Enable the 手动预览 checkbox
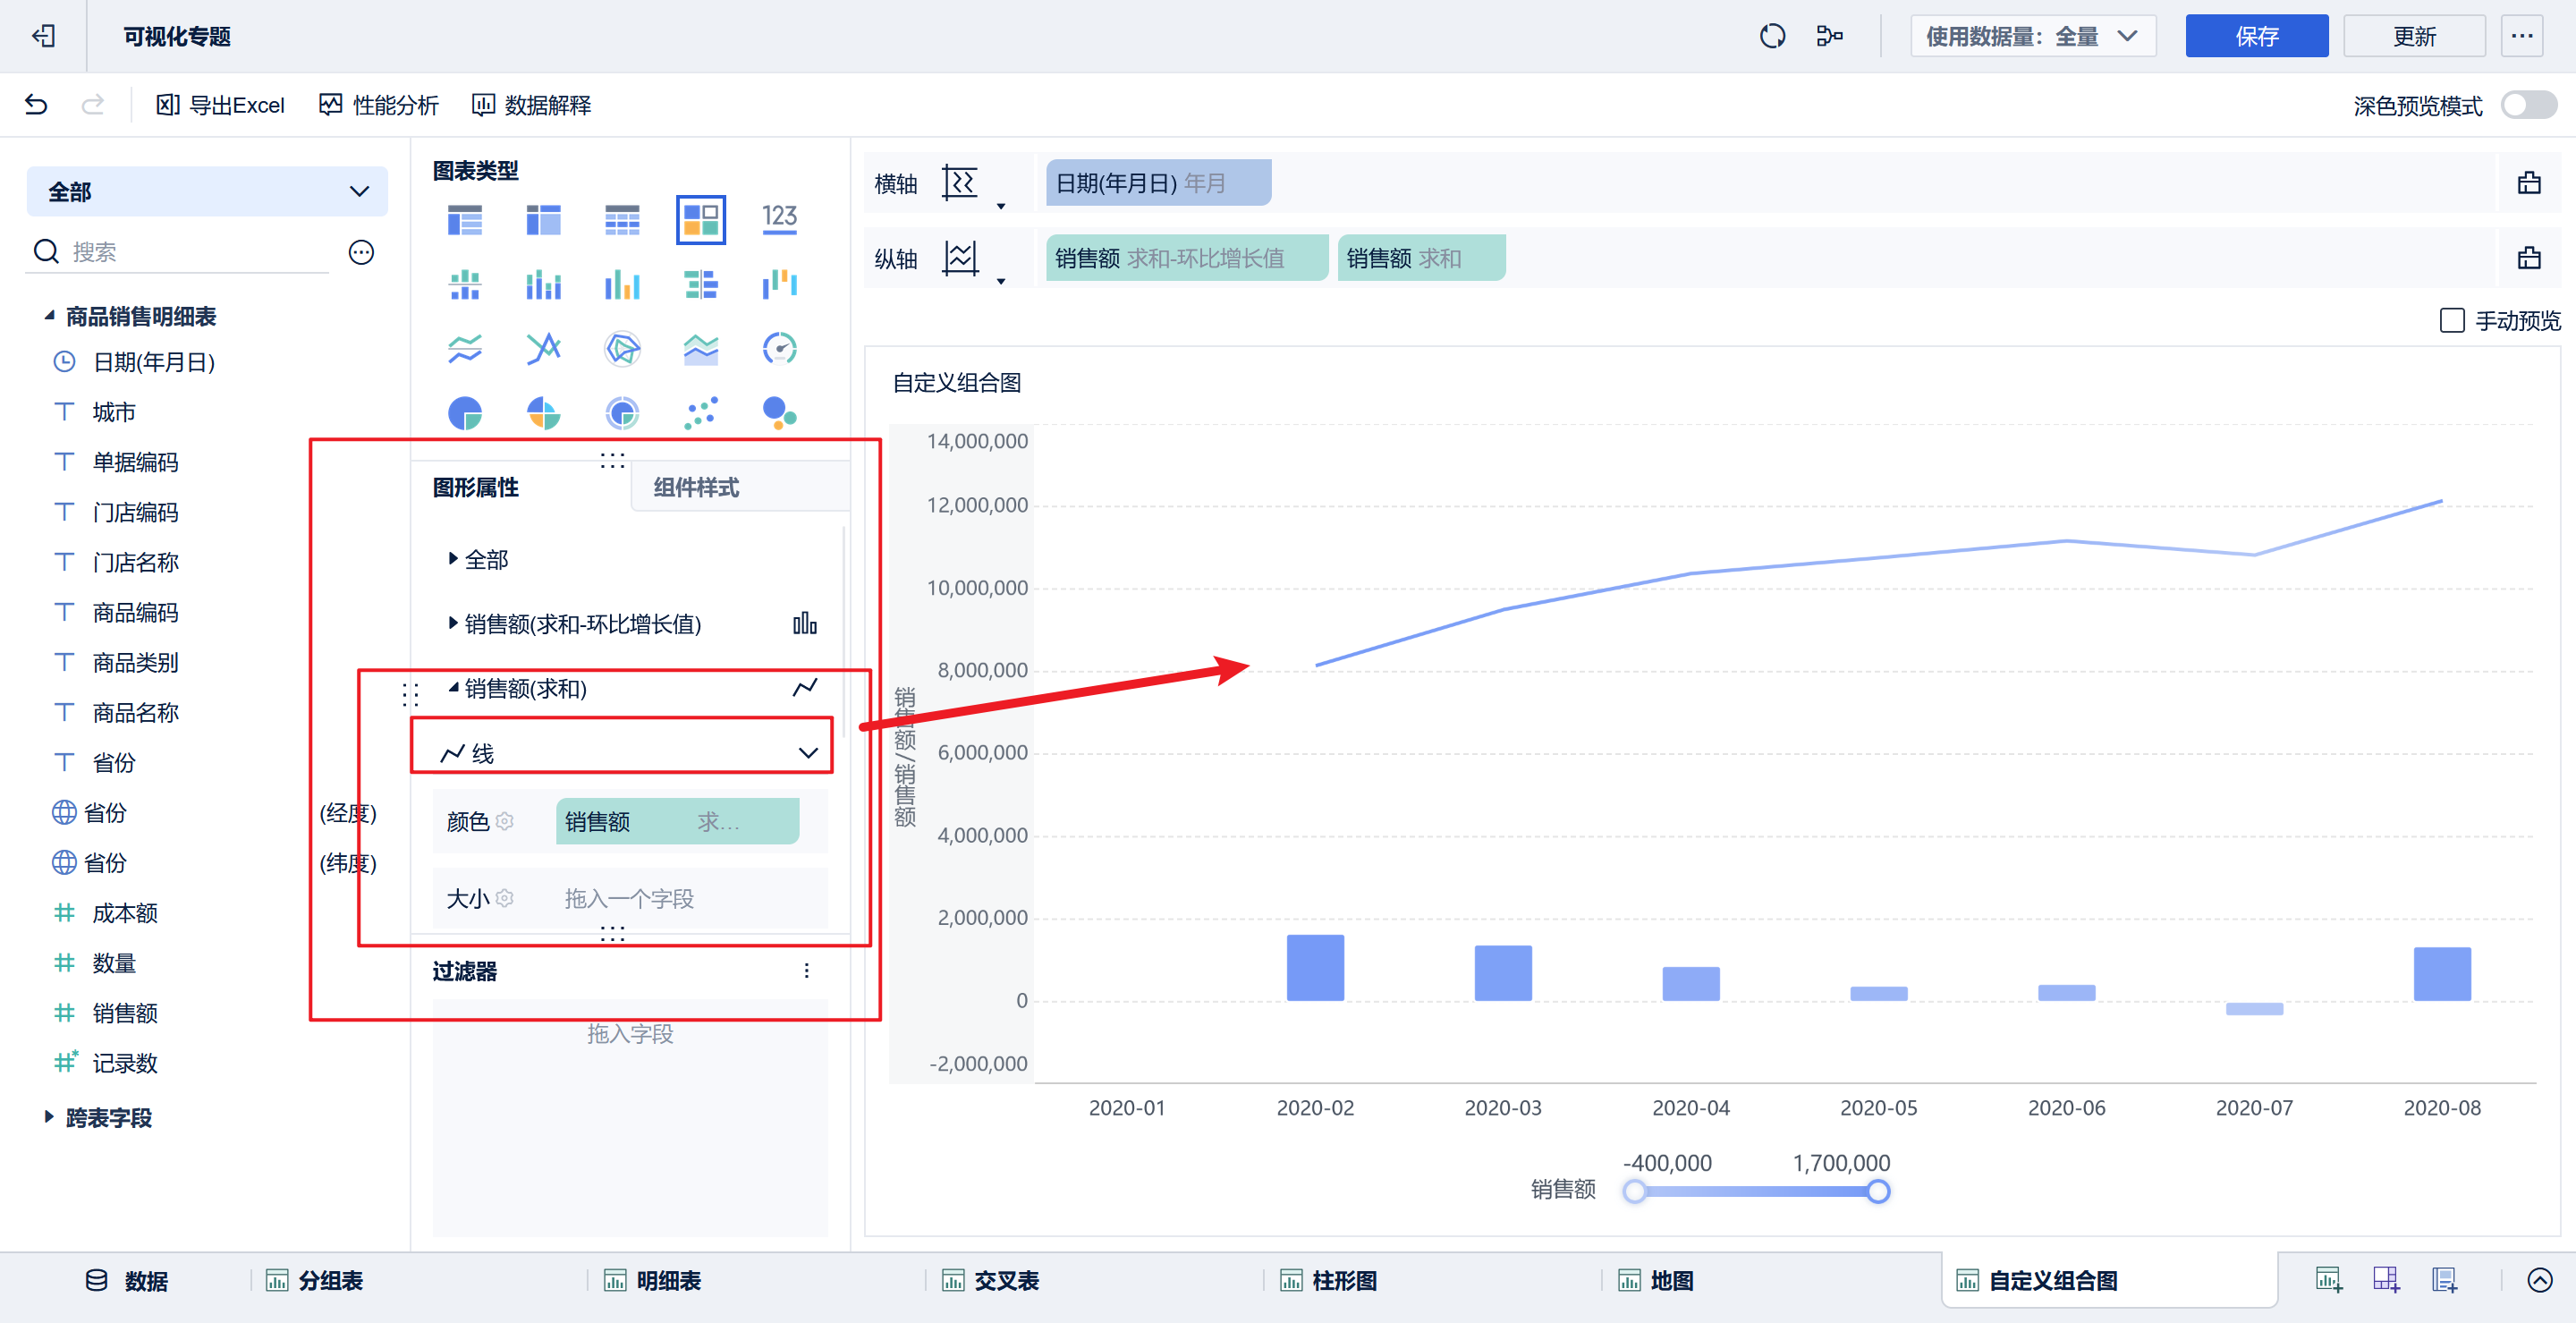The image size is (2576, 1323). coord(2452,321)
